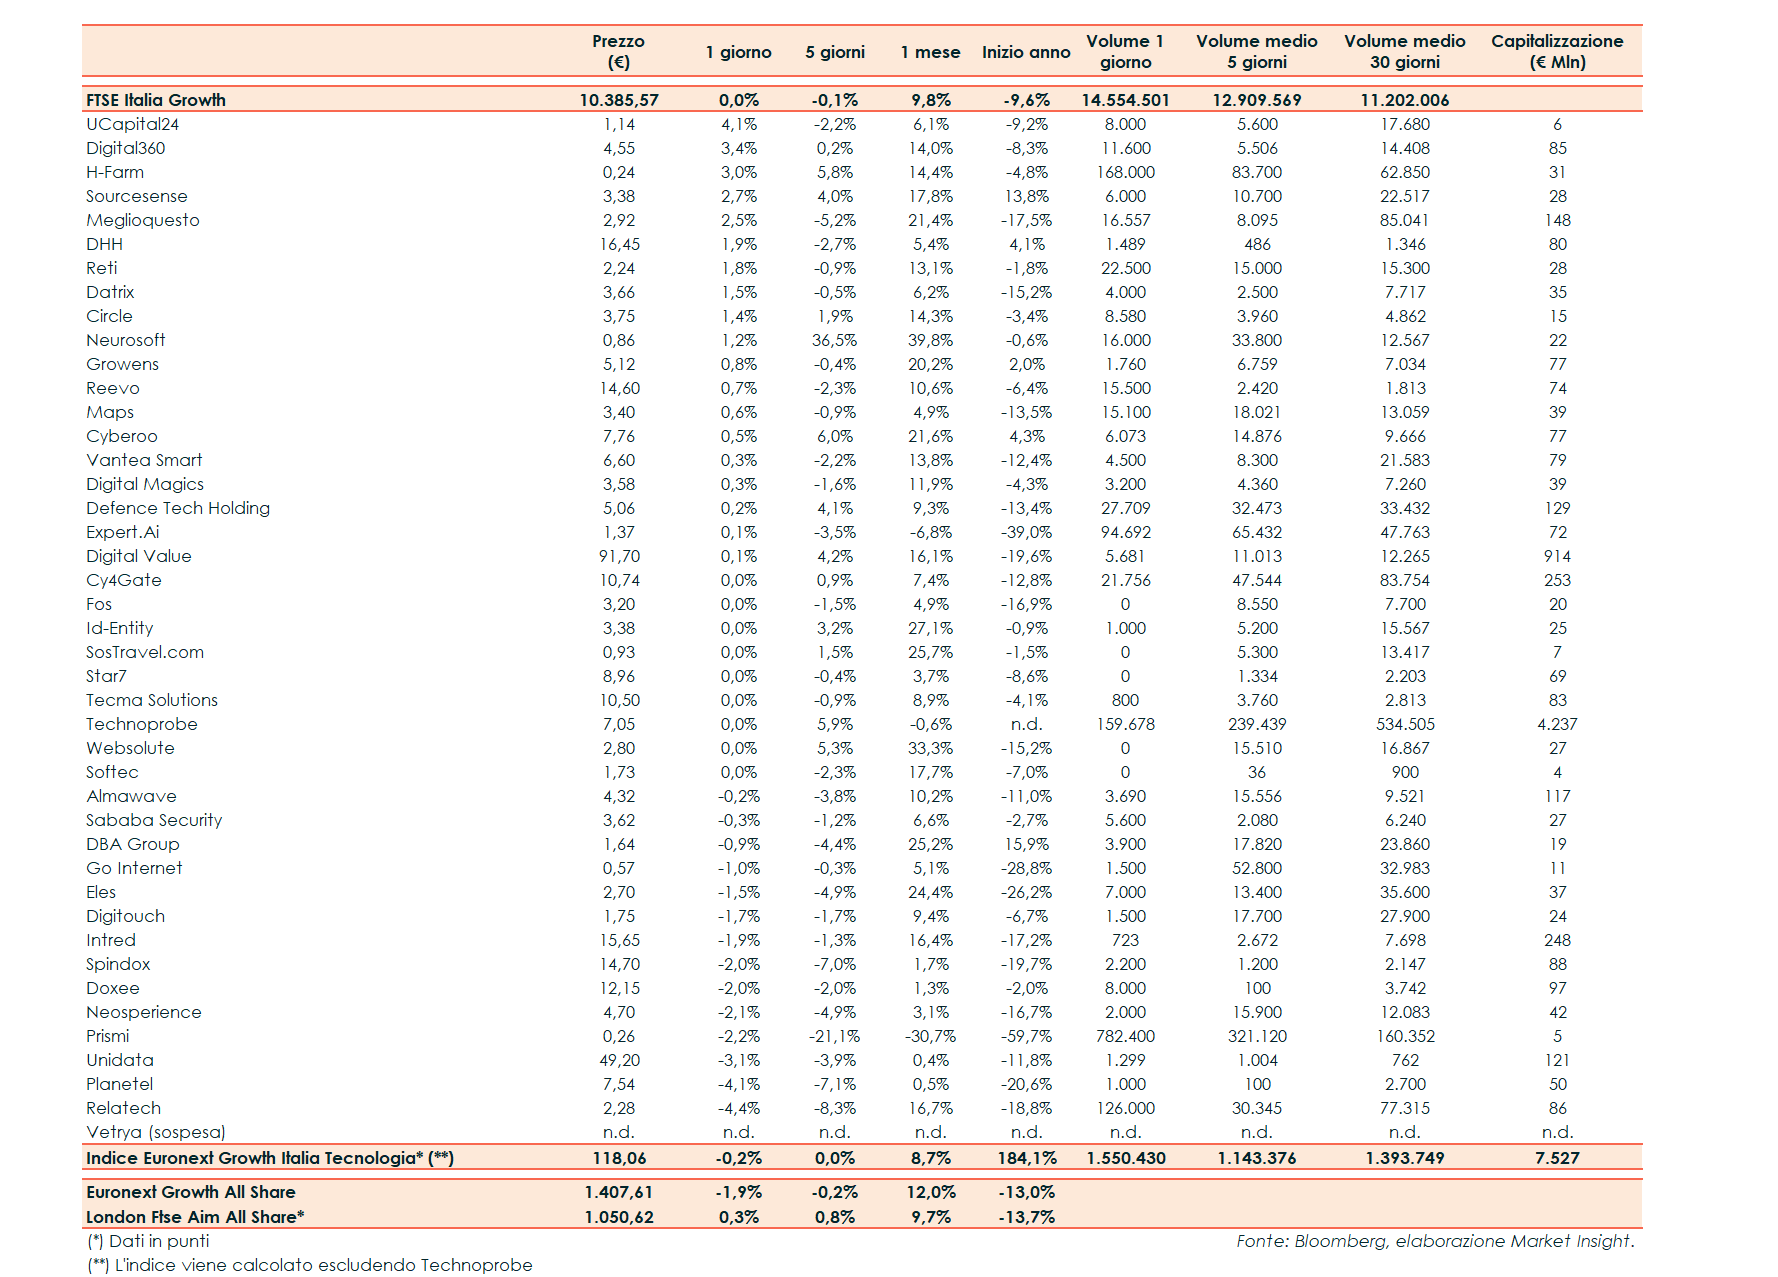
Task: Select the "1 mese" column header
Action: click(x=930, y=52)
